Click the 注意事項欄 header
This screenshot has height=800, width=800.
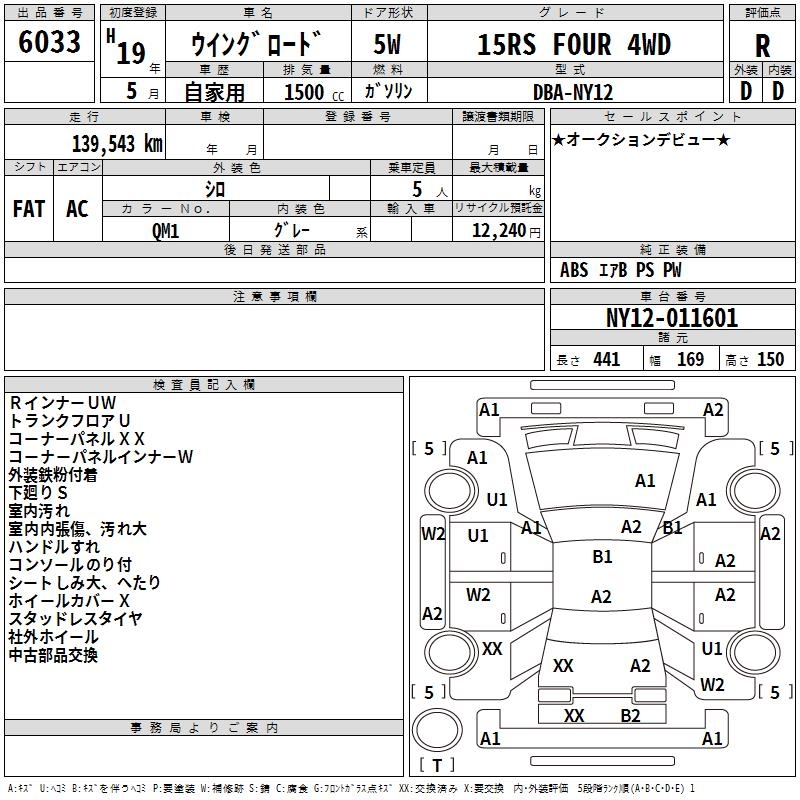point(274,296)
